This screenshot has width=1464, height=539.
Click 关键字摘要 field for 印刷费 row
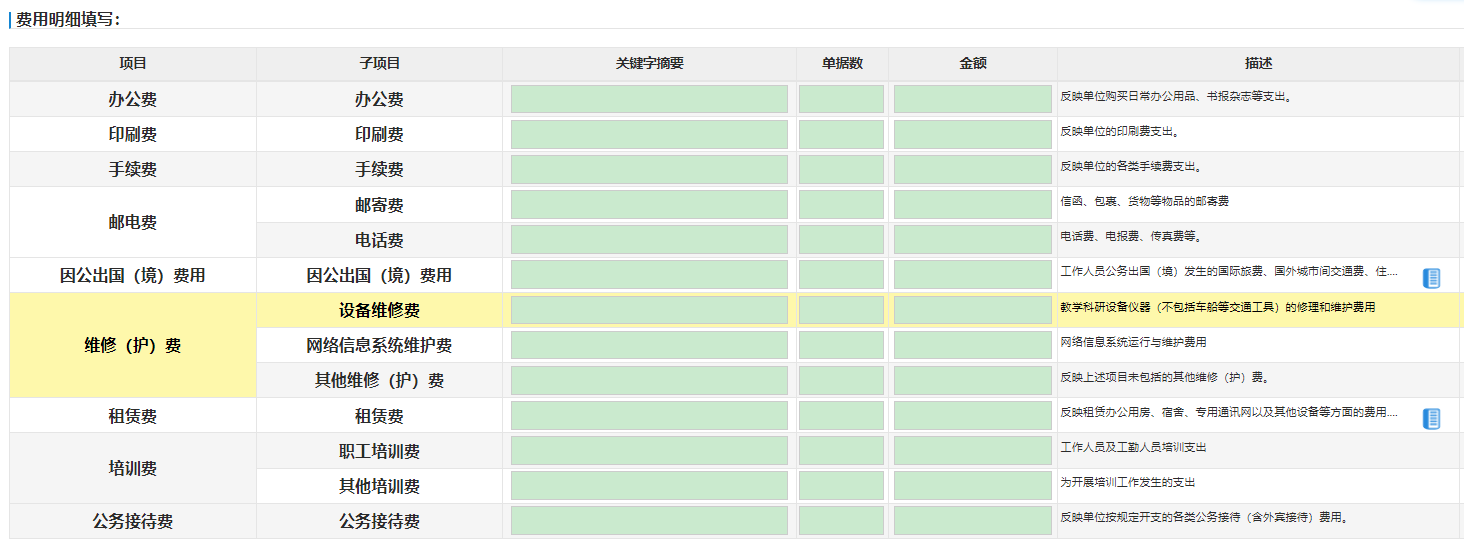tap(649, 134)
